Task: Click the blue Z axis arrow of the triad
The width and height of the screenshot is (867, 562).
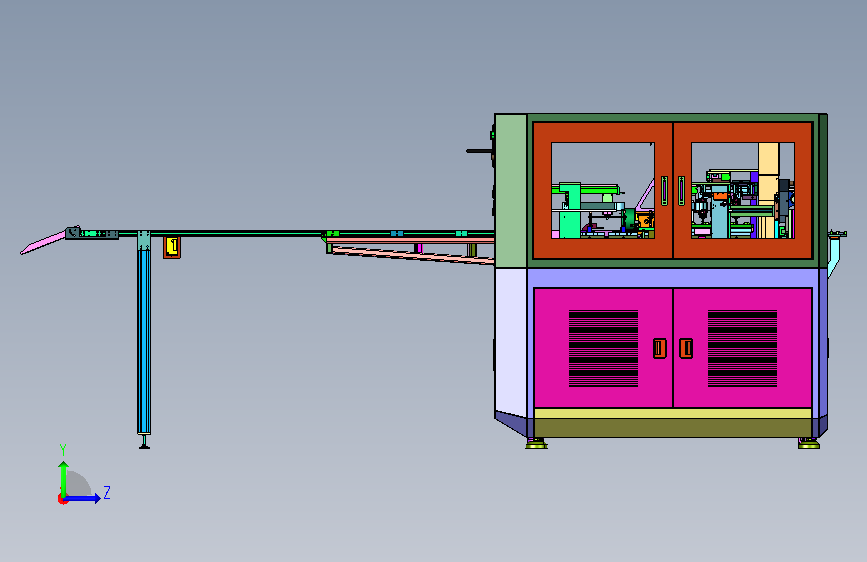Action: tap(83, 498)
